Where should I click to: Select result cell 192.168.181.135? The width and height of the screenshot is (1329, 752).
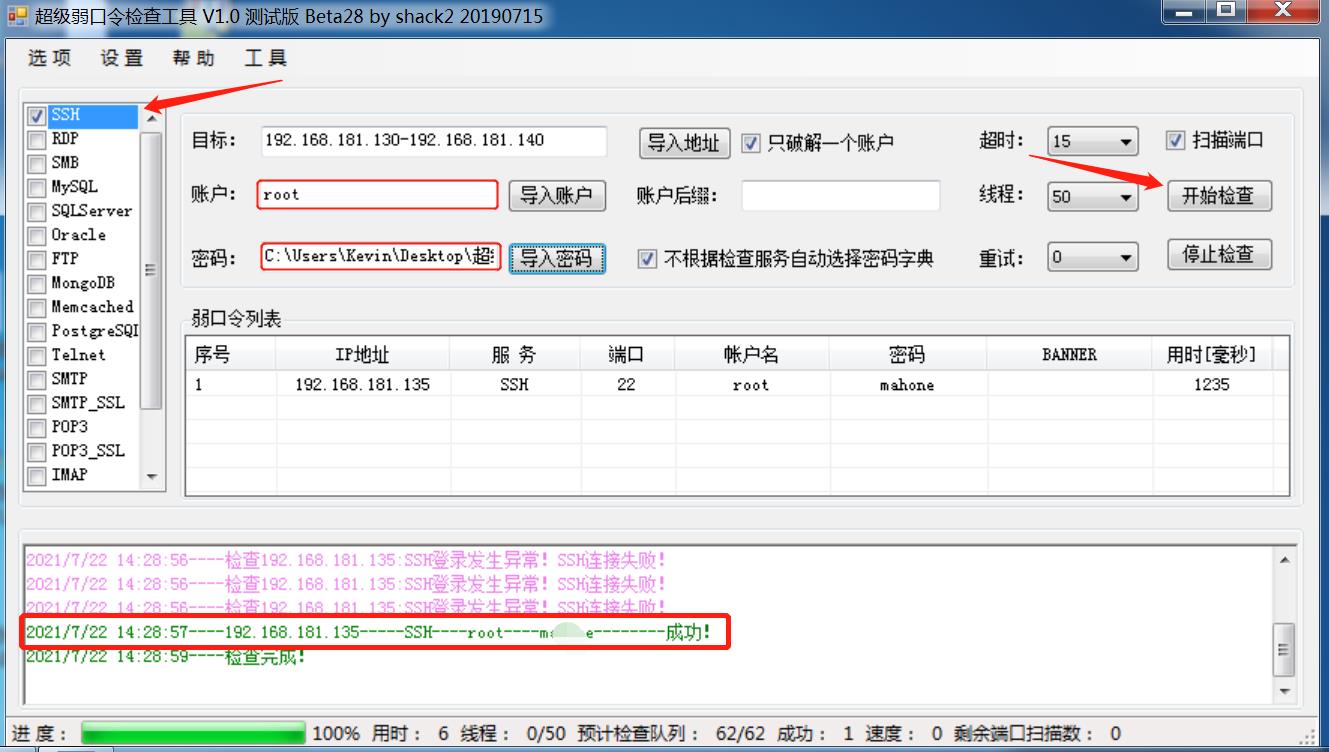(363, 385)
